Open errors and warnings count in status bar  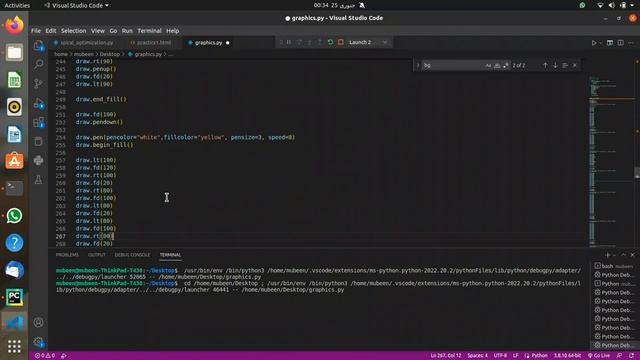point(45,356)
